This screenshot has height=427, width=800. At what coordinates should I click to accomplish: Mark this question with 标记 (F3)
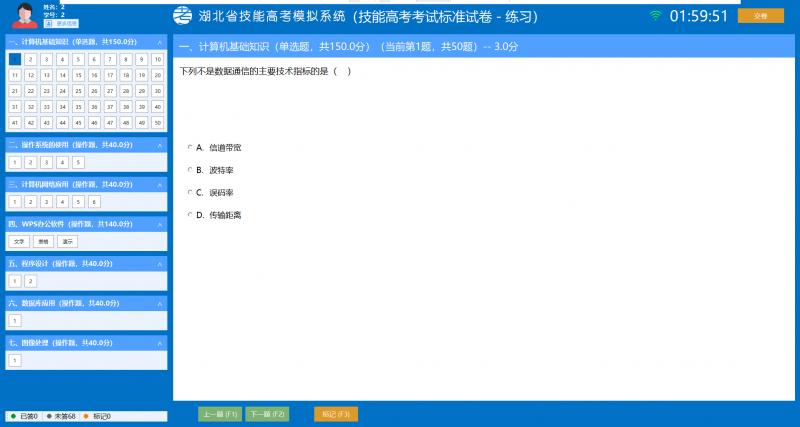pyautogui.click(x=336, y=414)
